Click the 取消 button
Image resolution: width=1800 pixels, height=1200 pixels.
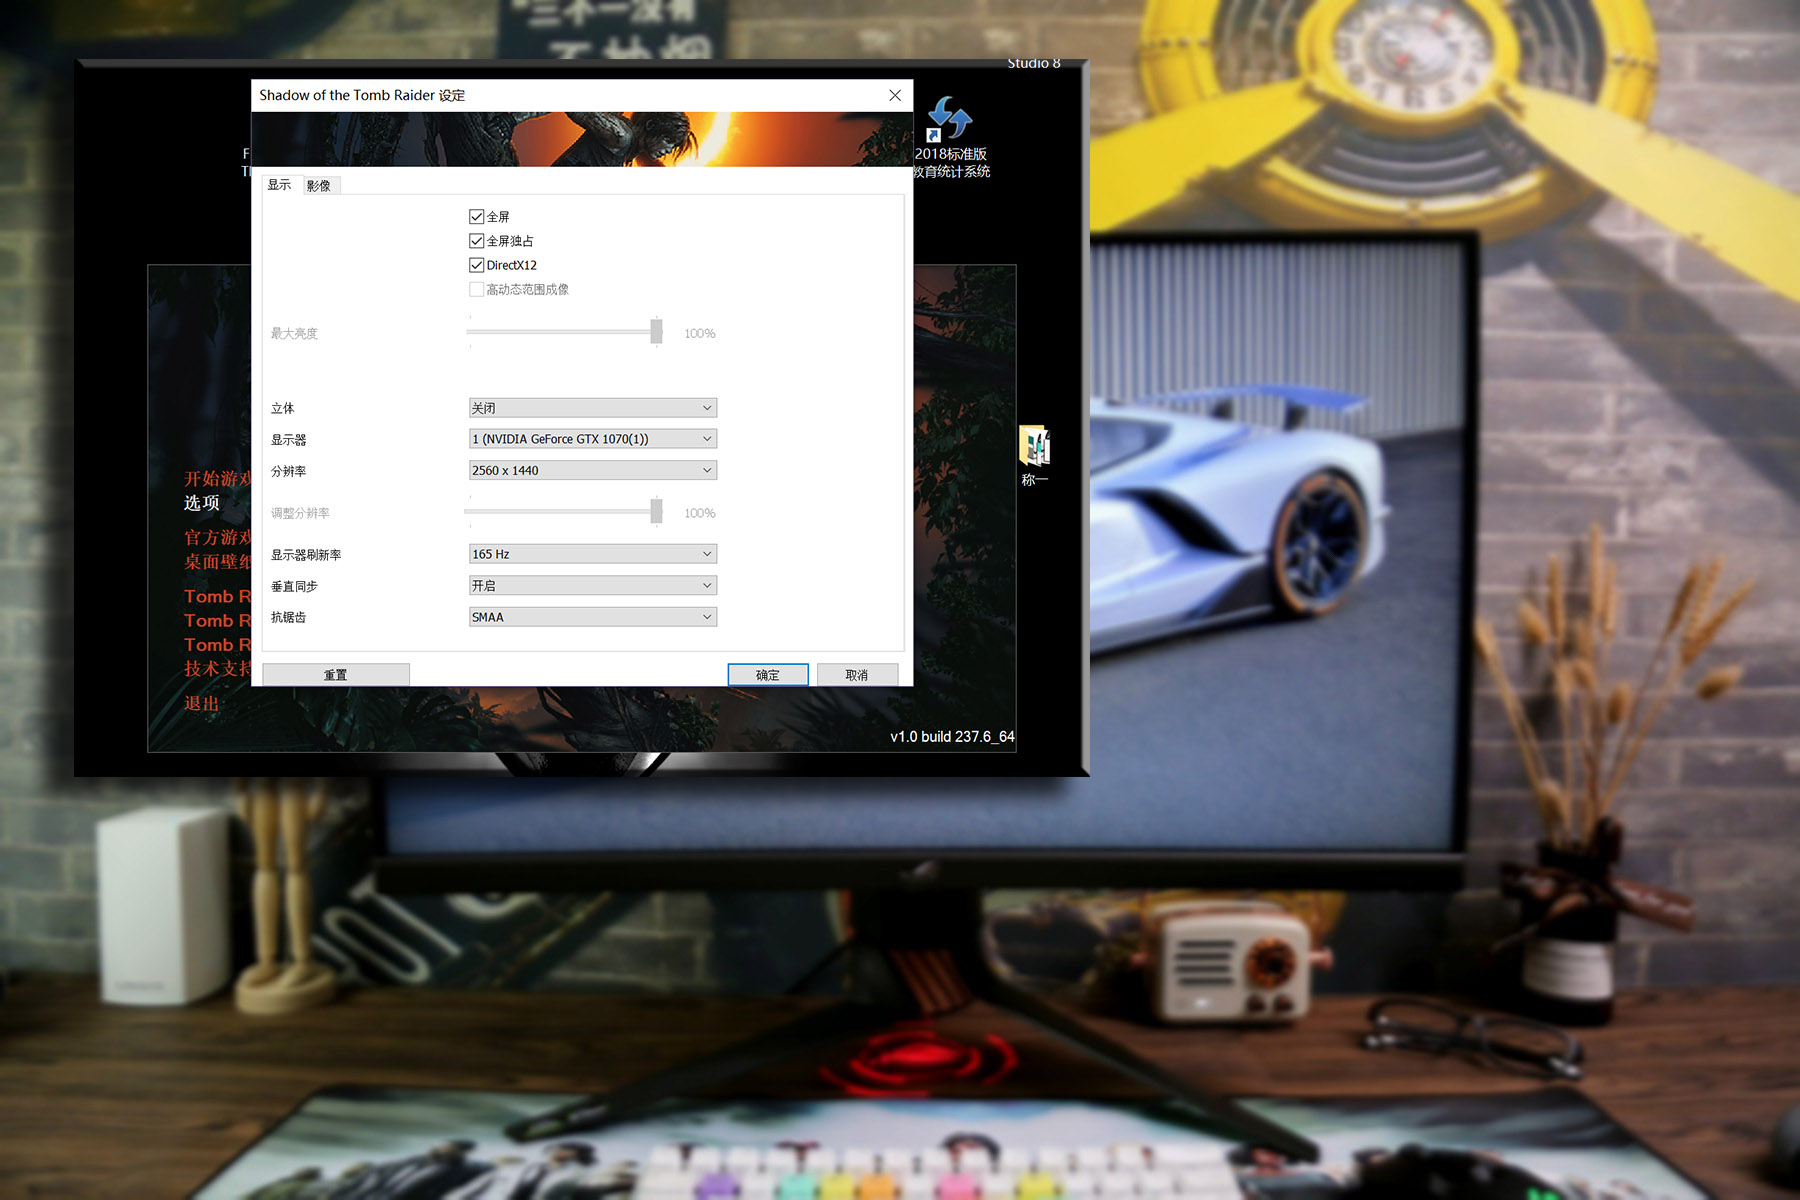[857, 675]
